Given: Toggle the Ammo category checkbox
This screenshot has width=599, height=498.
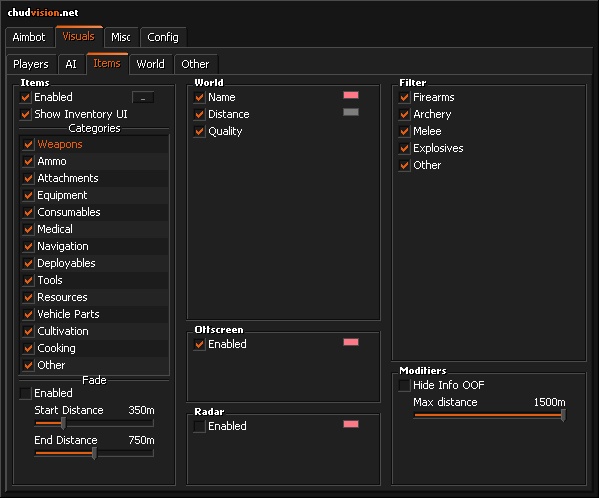Looking at the screenshot, I should coord(28,161).
